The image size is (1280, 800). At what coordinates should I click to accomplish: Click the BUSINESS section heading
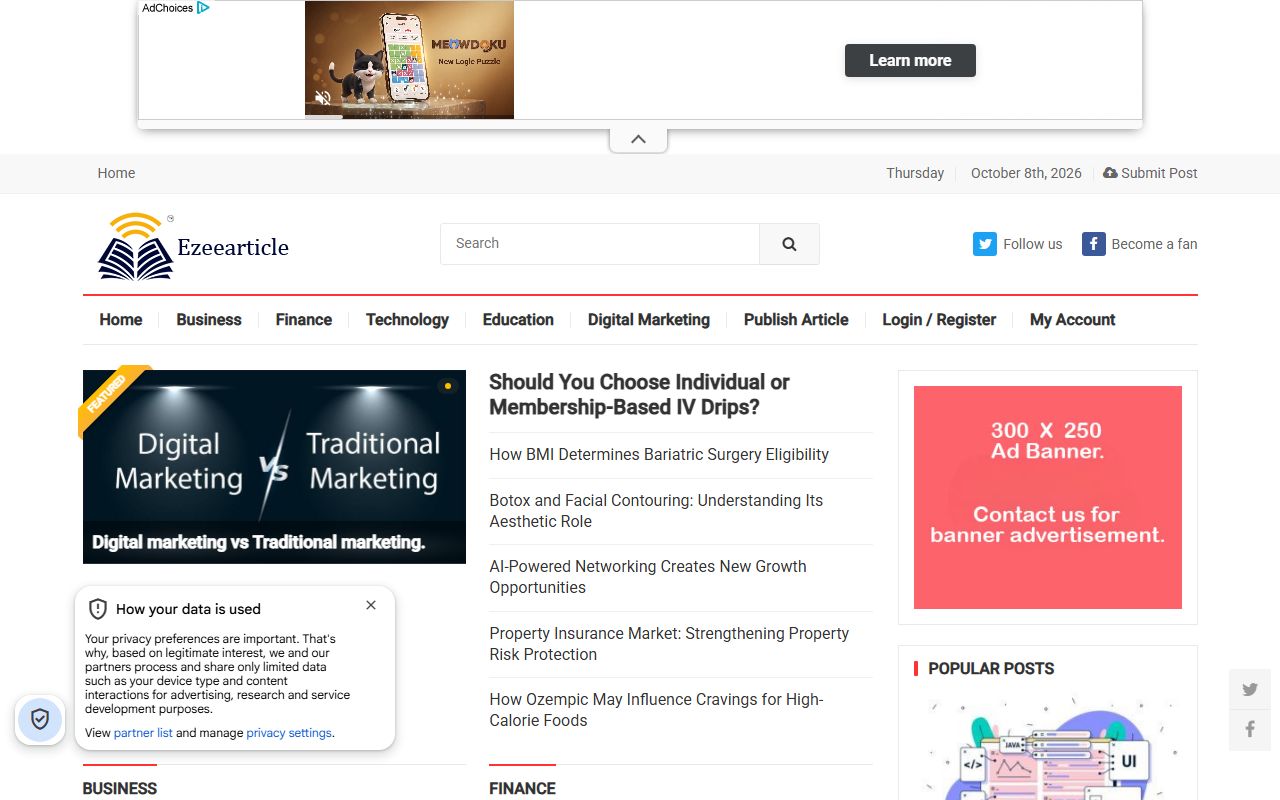coord(120,788)
